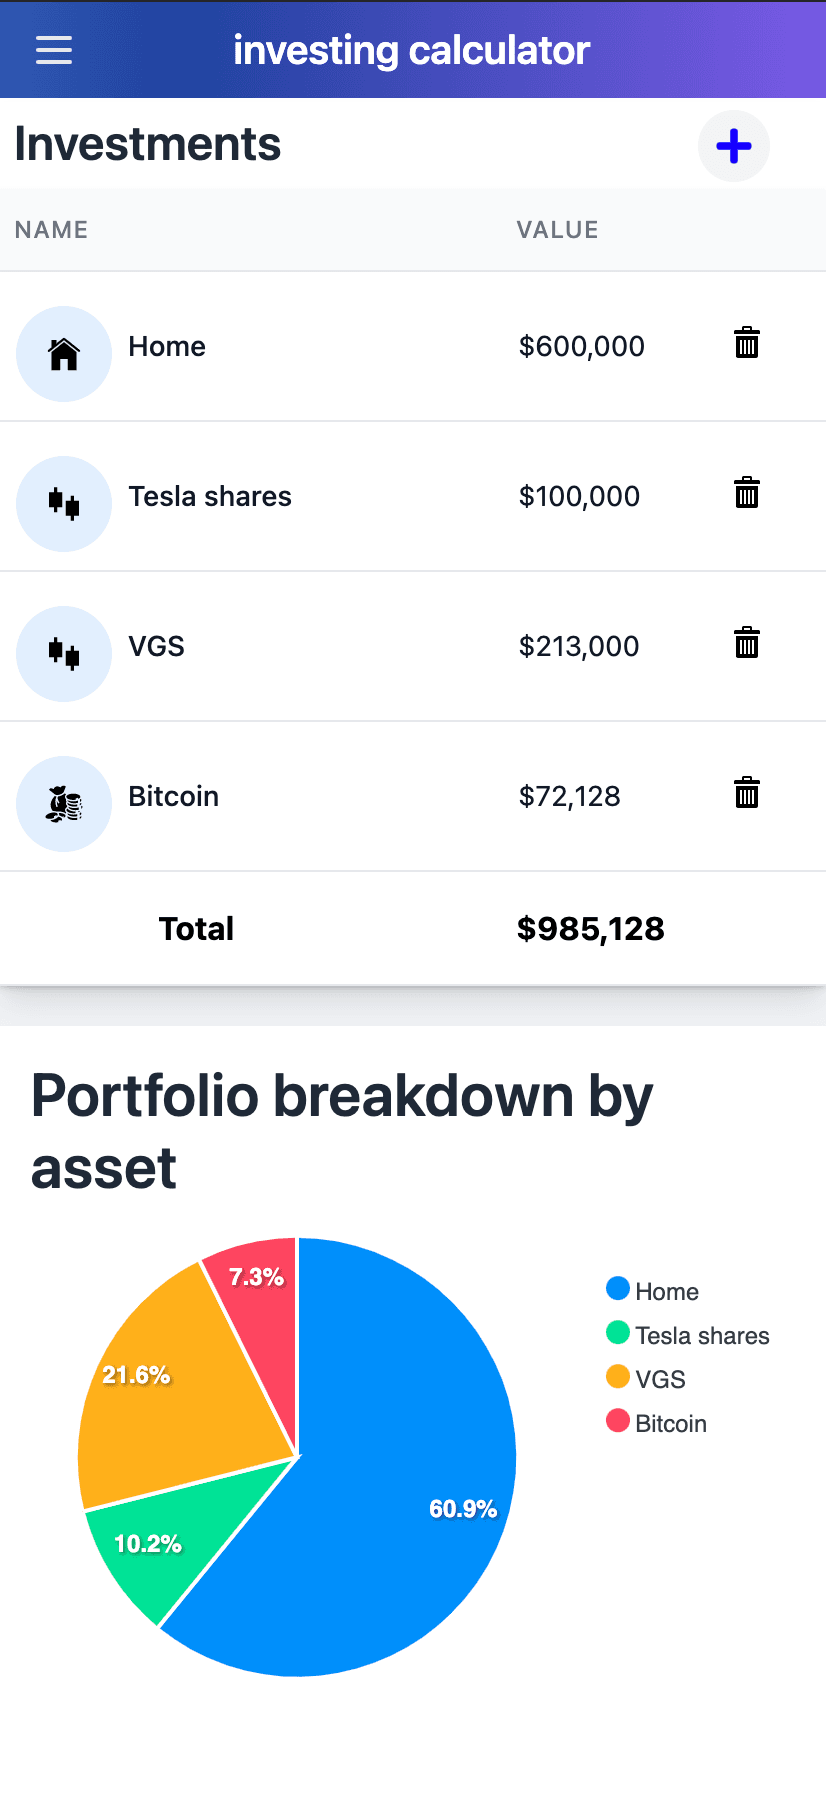Remove the VGS investment row
The height and width of the screenshot is (1794, 826).
click(x=747, y=644)
